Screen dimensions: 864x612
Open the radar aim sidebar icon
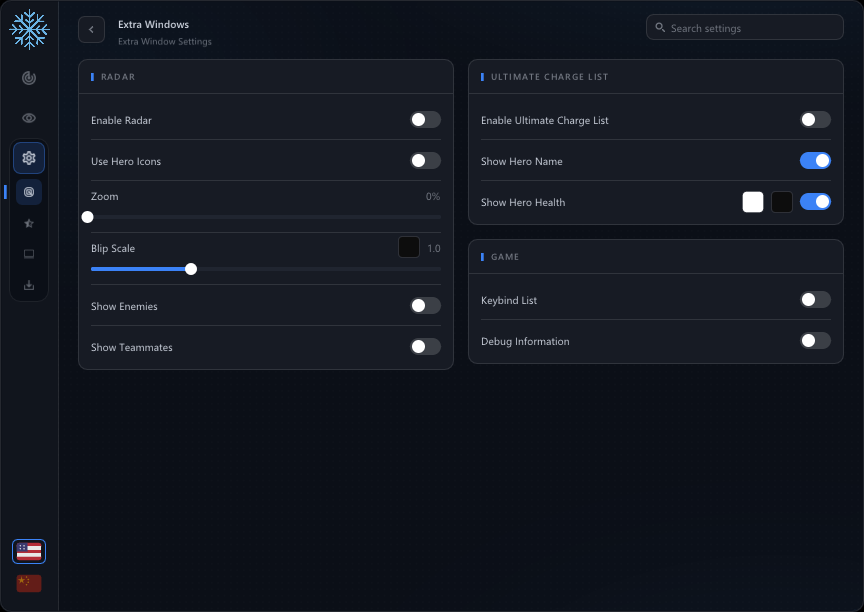[x=29, y=78]
